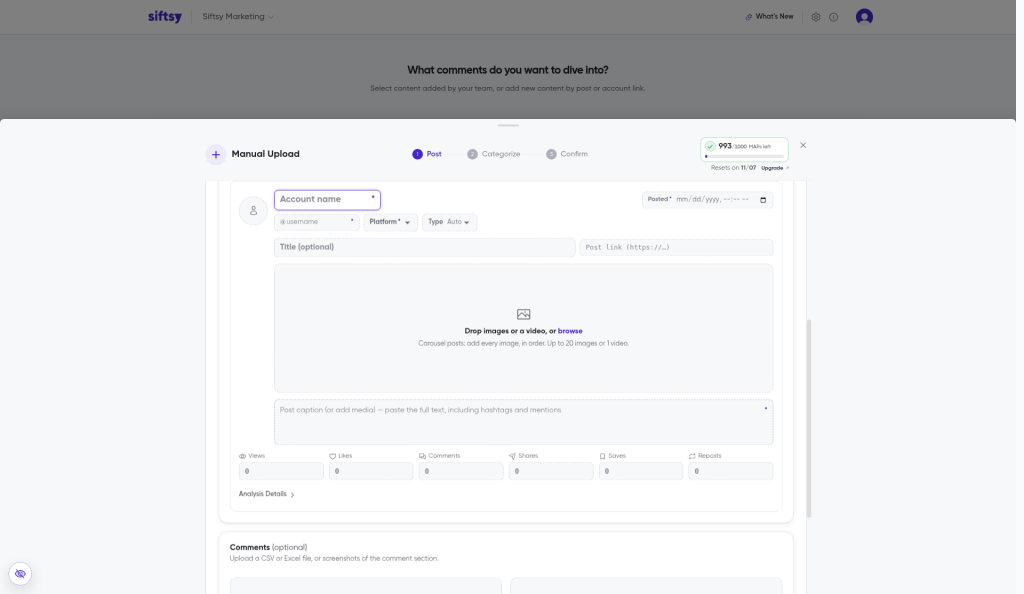Click the image upload icon in drop zone
This screenshot has height=594, width=1024.
click(523, 314)
